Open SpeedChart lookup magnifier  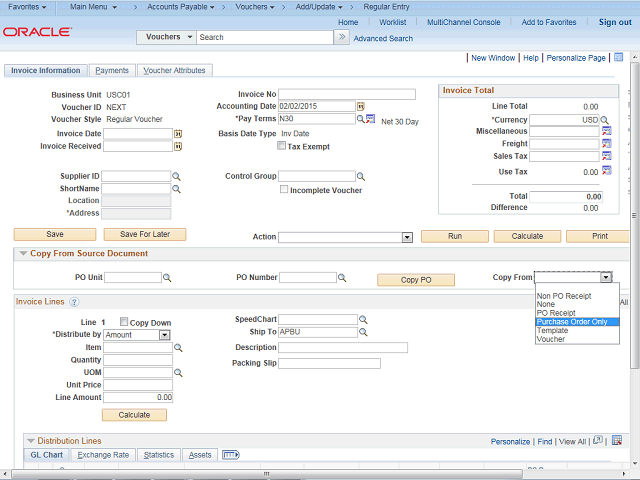(363, 320)
